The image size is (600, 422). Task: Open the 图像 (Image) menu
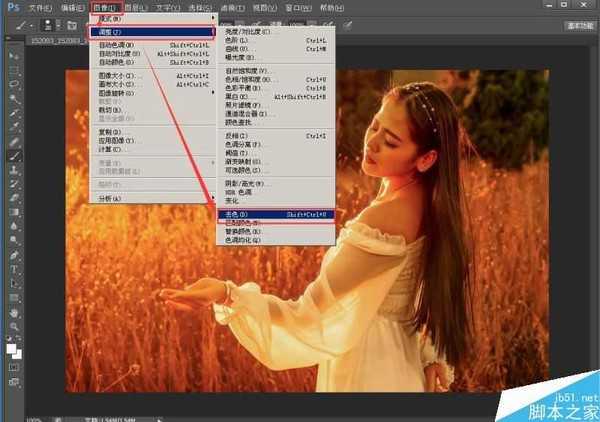click(x=104, y=7)
